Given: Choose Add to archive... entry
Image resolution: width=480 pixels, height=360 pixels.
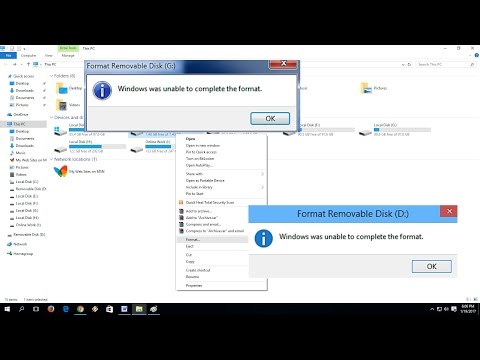Looking at the screenshot, I should click(x=199, y=211).
